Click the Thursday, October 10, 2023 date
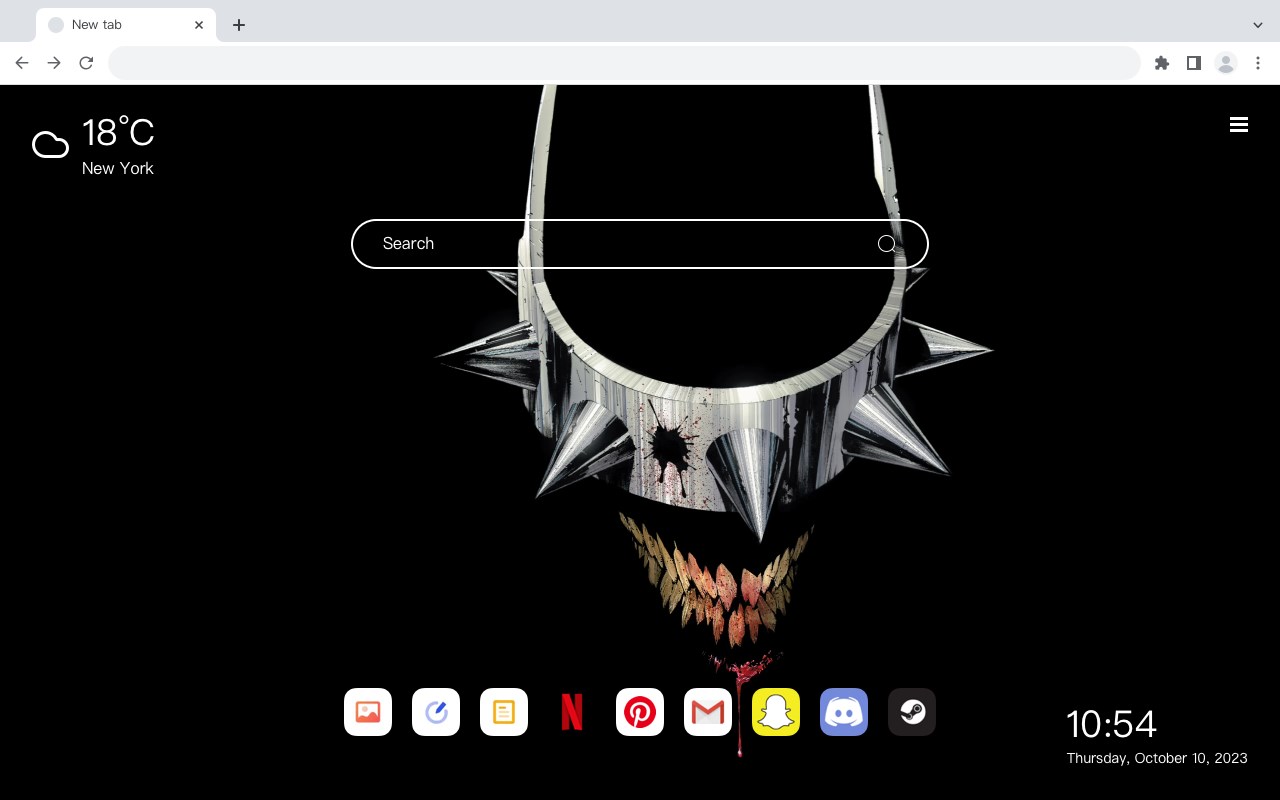 point(1157,758)
